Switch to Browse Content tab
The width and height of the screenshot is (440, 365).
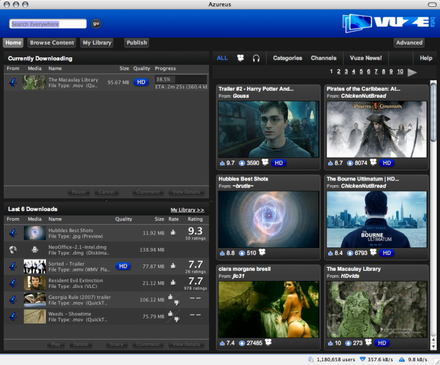pyautogui.click(x=52, y=43)
